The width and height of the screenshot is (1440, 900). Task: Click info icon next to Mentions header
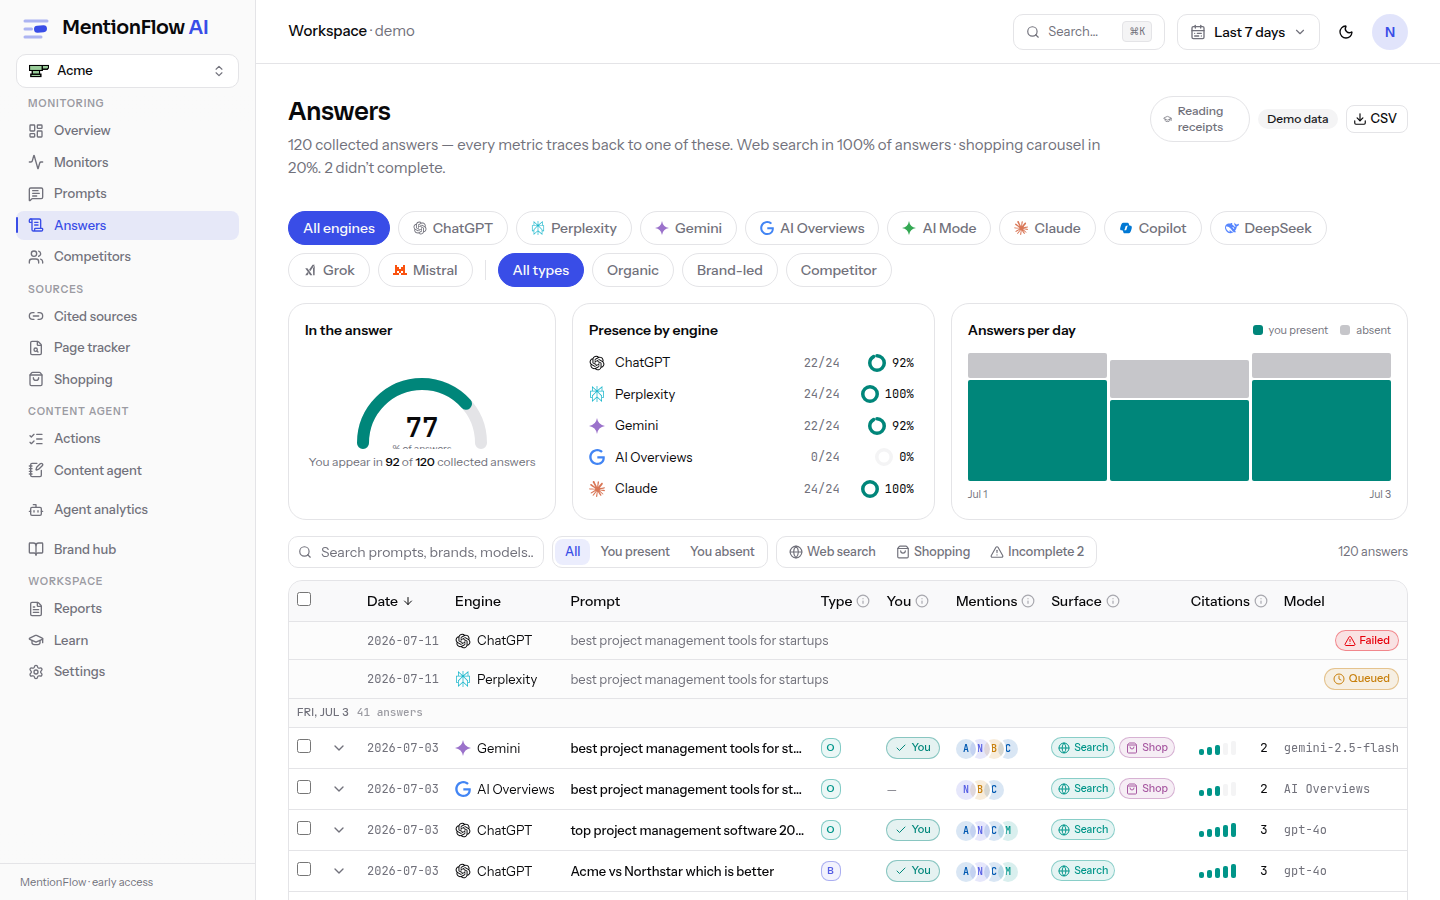tap(1028, 601)
